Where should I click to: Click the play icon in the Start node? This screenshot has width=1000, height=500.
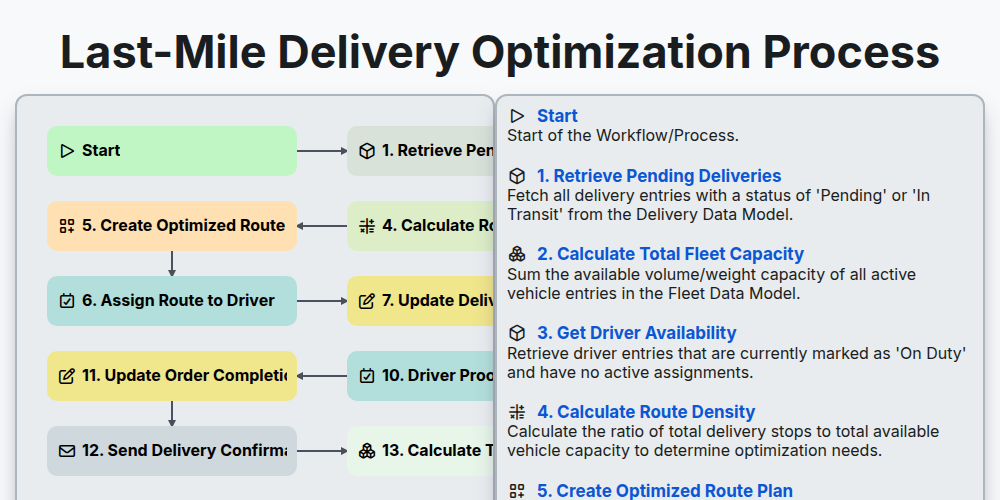67,151
